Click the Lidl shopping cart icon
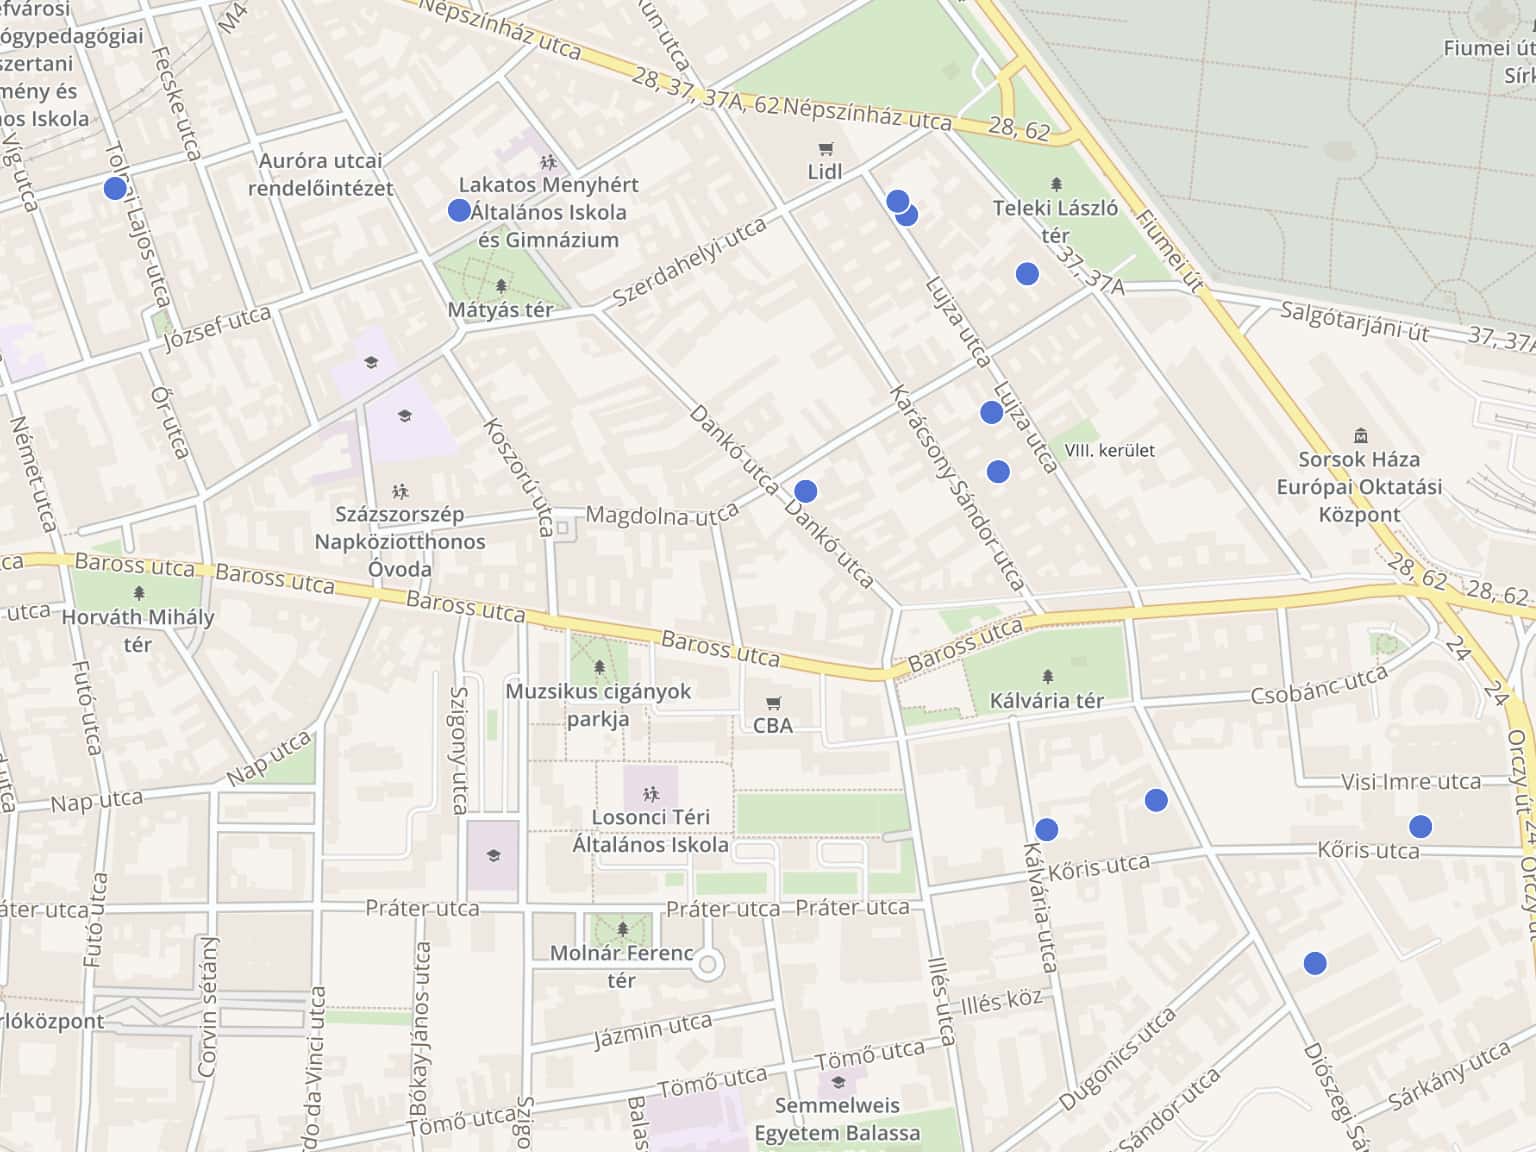Screen dimensions: 1536x1152 point(825,149)
